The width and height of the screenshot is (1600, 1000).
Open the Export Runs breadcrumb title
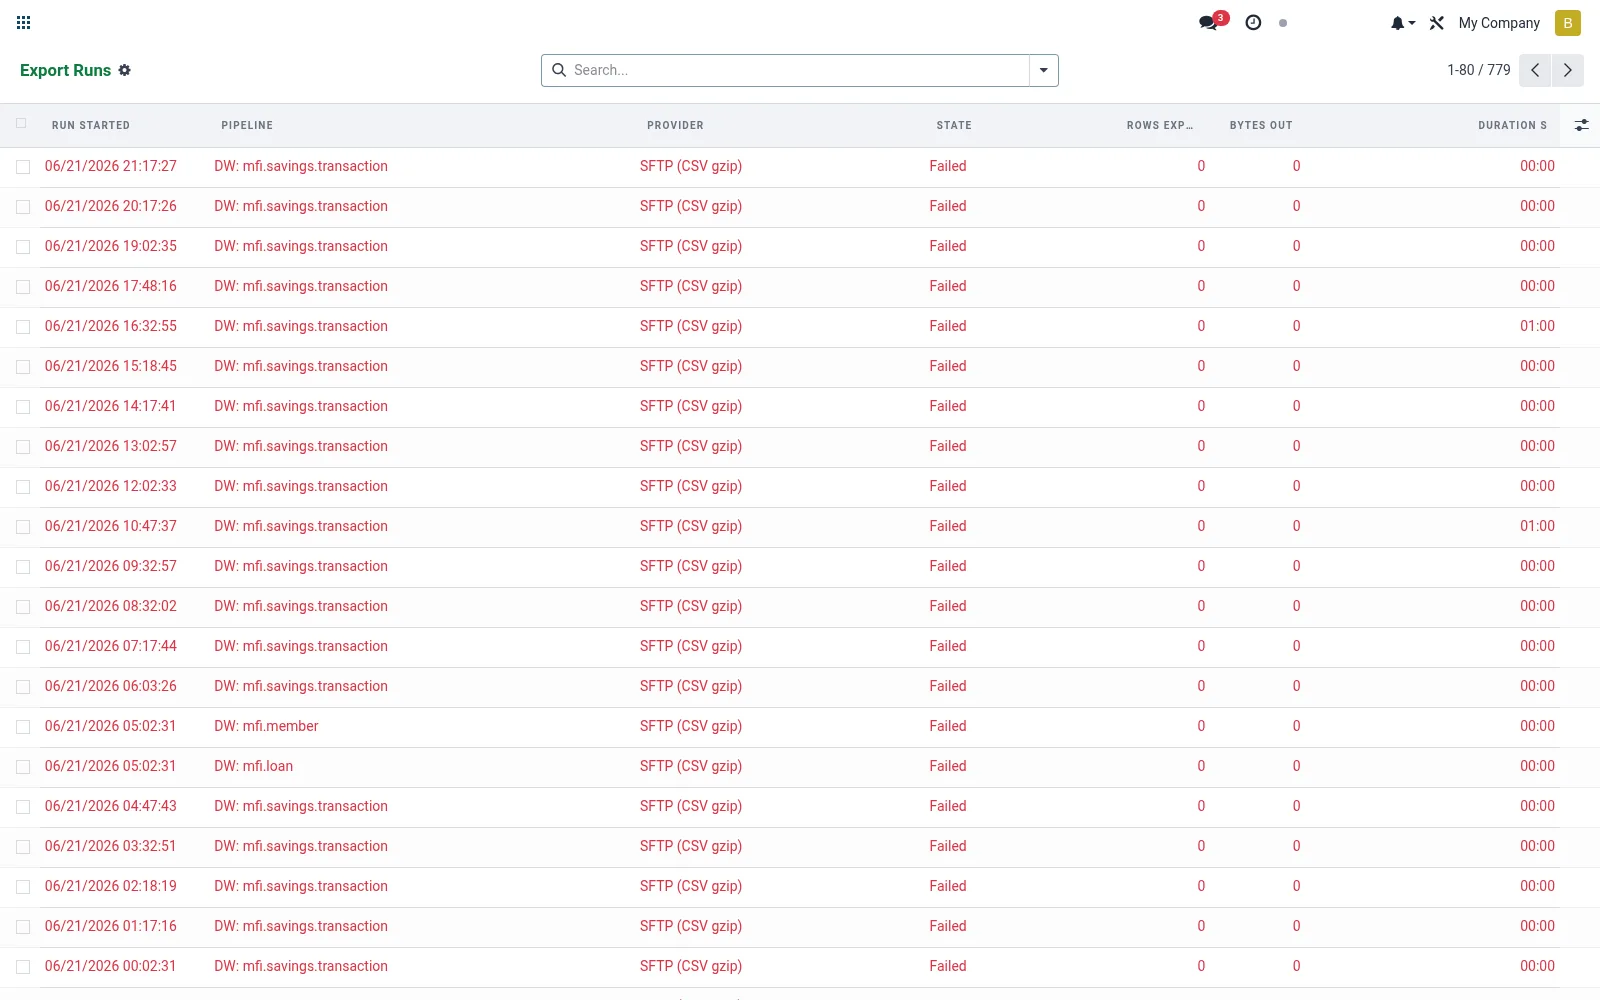pyautogui.click(x=65, y=70)
